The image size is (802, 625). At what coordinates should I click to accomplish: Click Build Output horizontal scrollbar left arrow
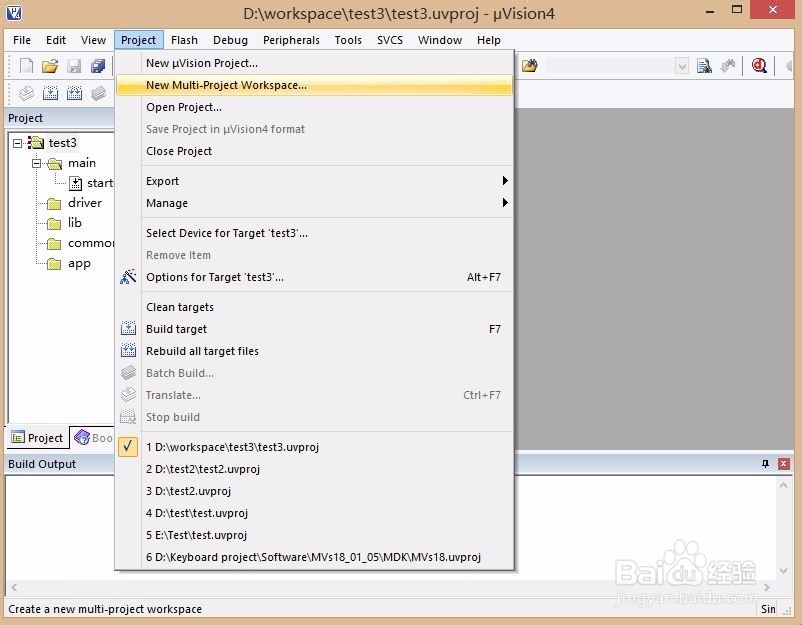click(14, 587)
